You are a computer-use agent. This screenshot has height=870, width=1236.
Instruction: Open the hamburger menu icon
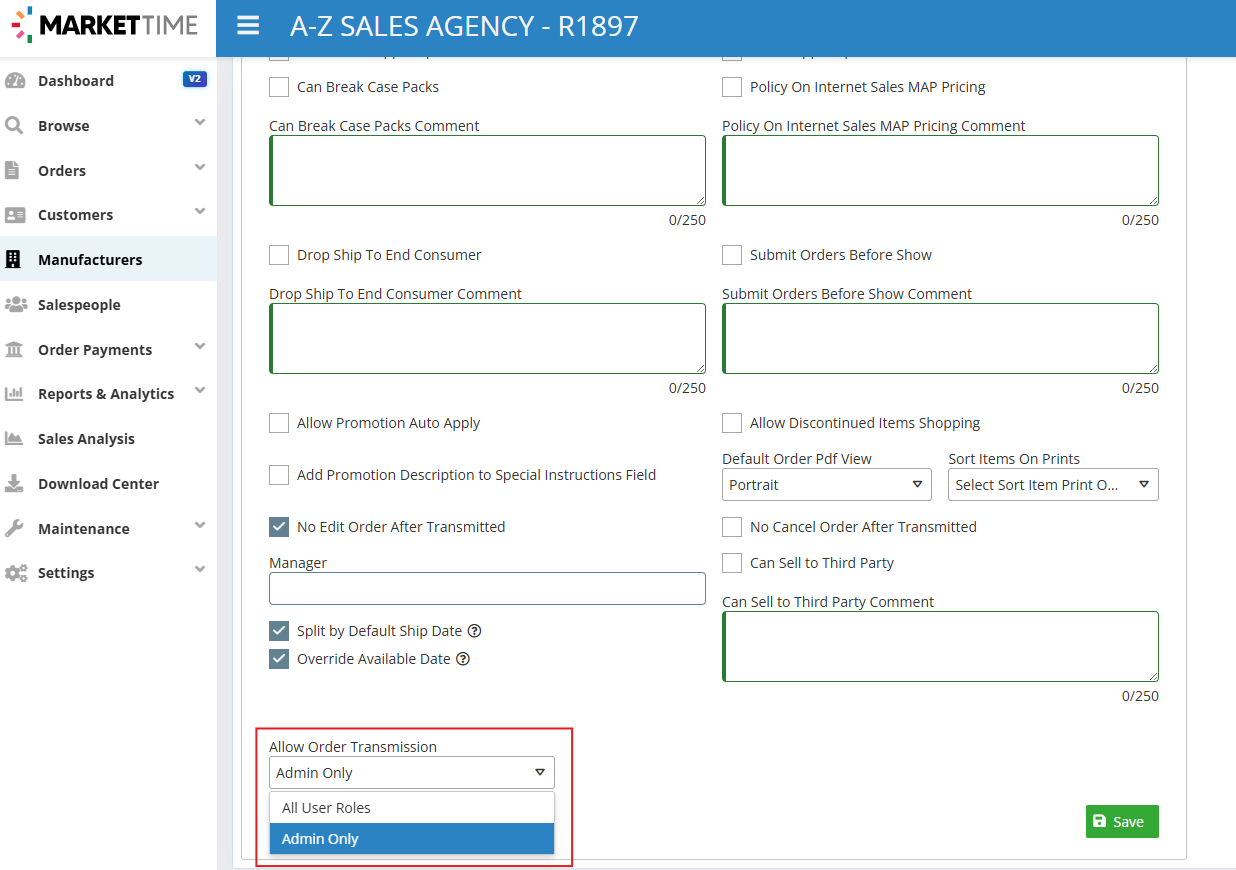click(x=248, y=26)
